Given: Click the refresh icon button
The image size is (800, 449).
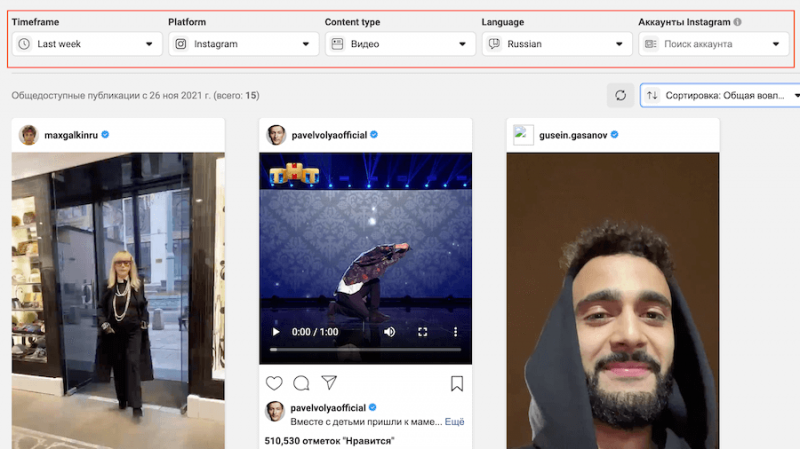Looking at the screenshot, I should click(620, 95).
